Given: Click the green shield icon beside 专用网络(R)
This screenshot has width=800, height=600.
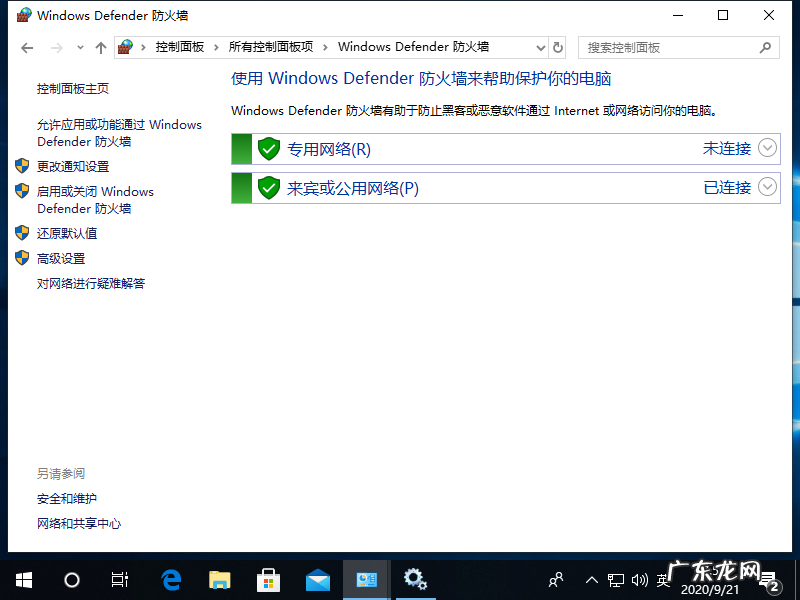Looking at the screenshot, I should tap(269, 149).
